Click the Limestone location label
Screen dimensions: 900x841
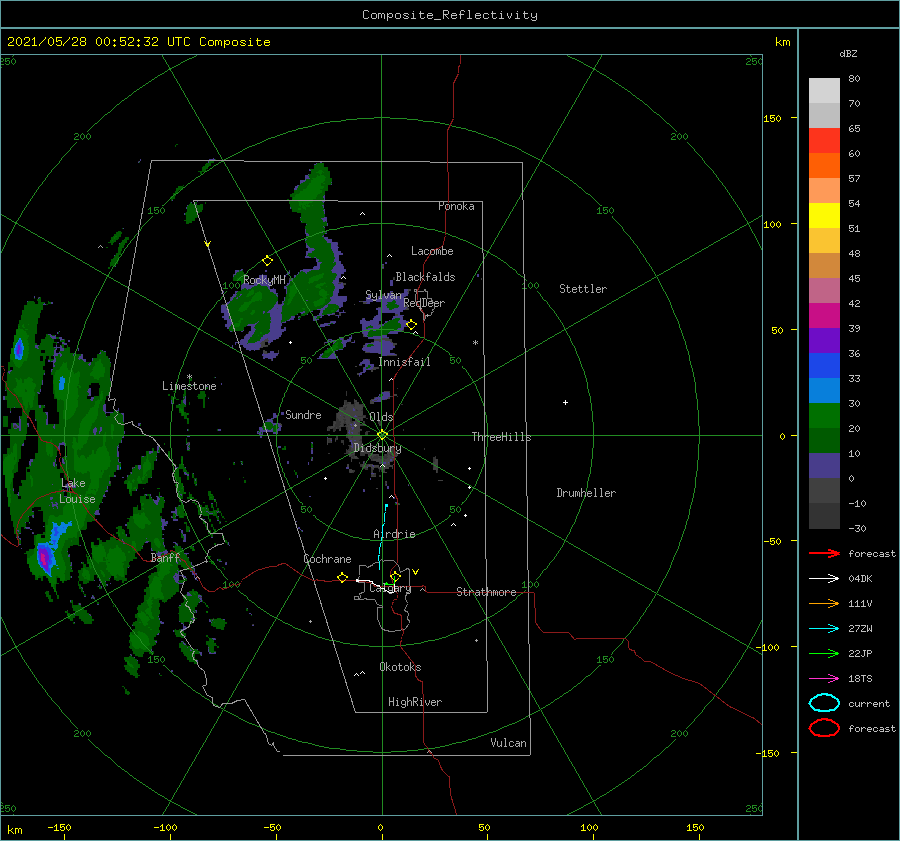pyautogui.click(x=189, y=386)
